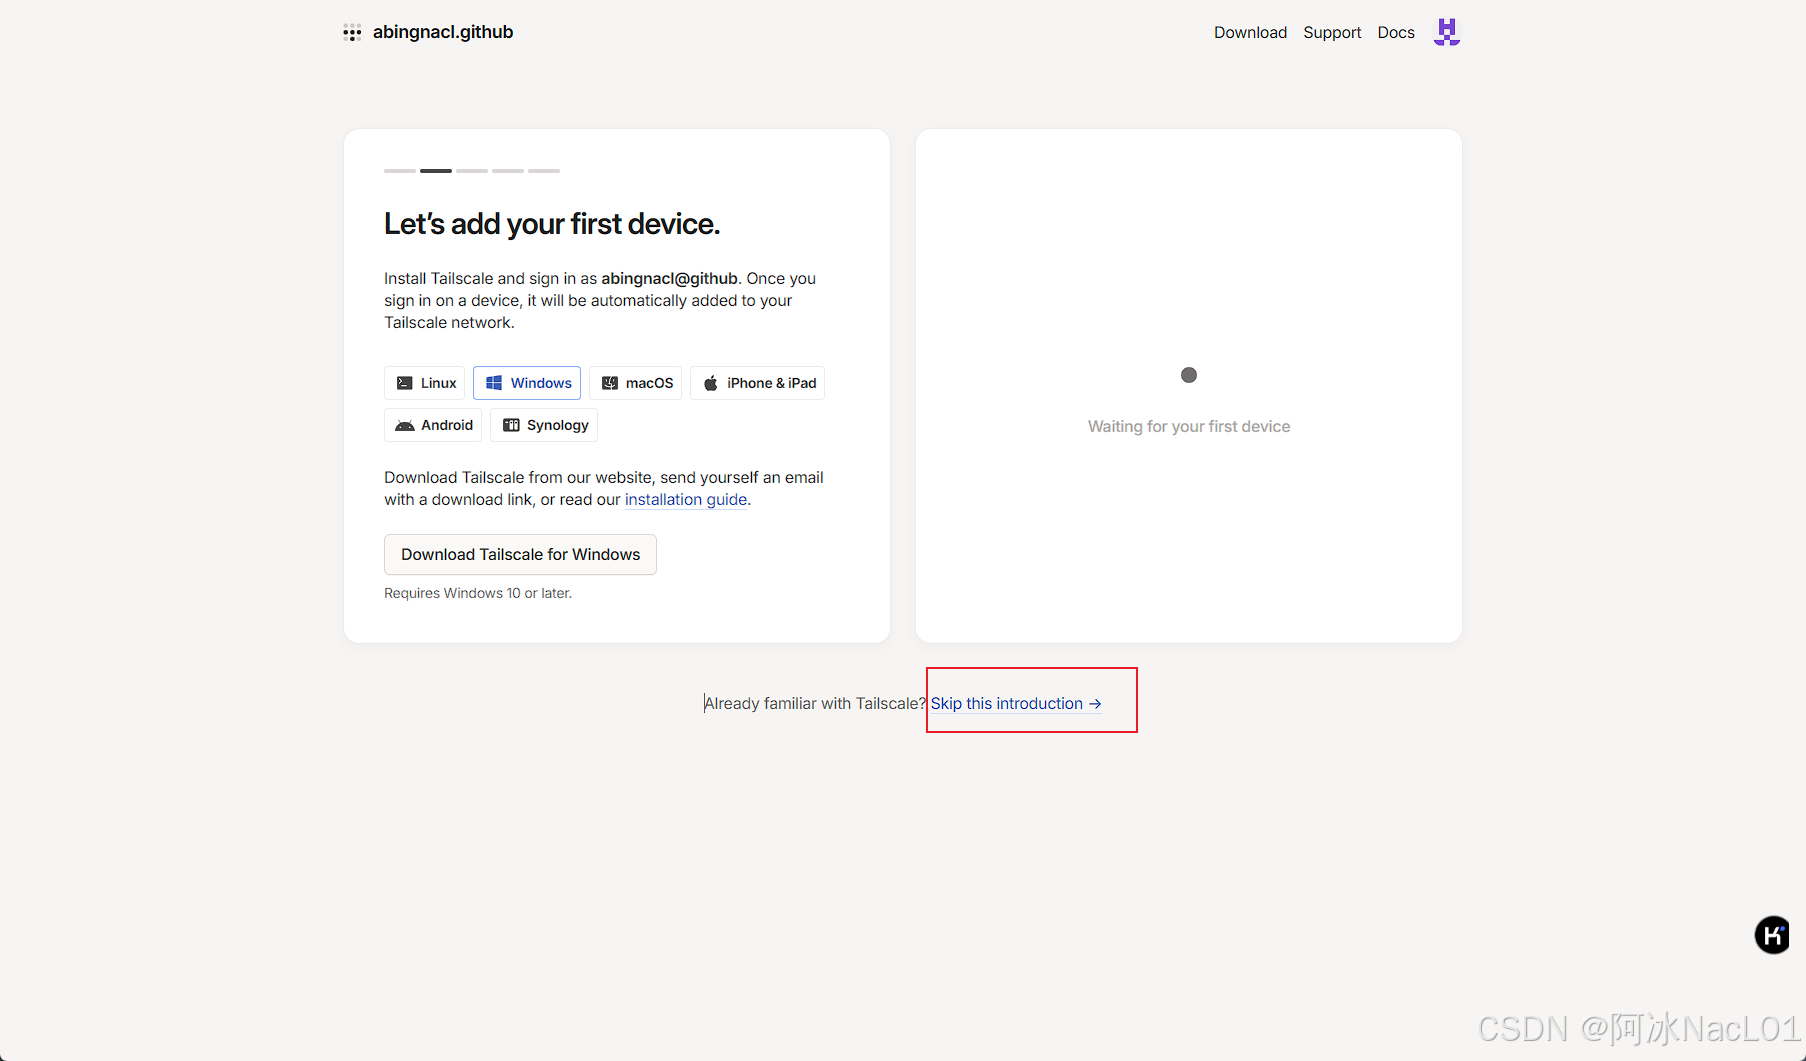Click the Linux terminal icon

pyautogui.click(x=404, y=383)
